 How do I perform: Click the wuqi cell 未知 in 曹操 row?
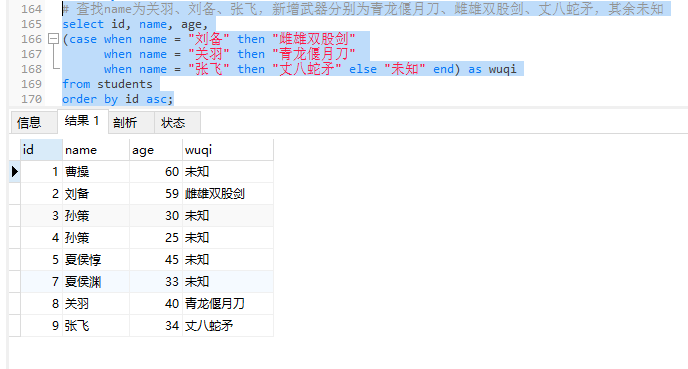(x=228, y=172)
